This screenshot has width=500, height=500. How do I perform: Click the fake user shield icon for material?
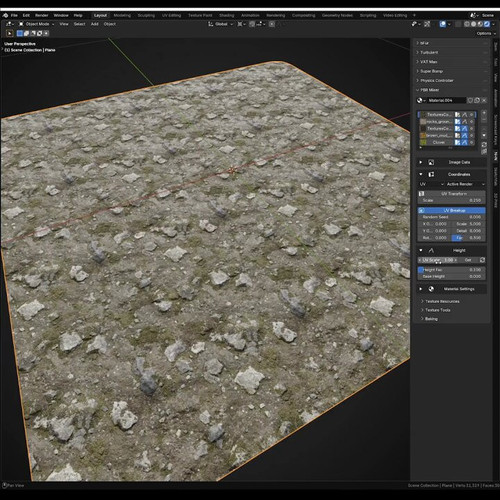pos(470,100)
